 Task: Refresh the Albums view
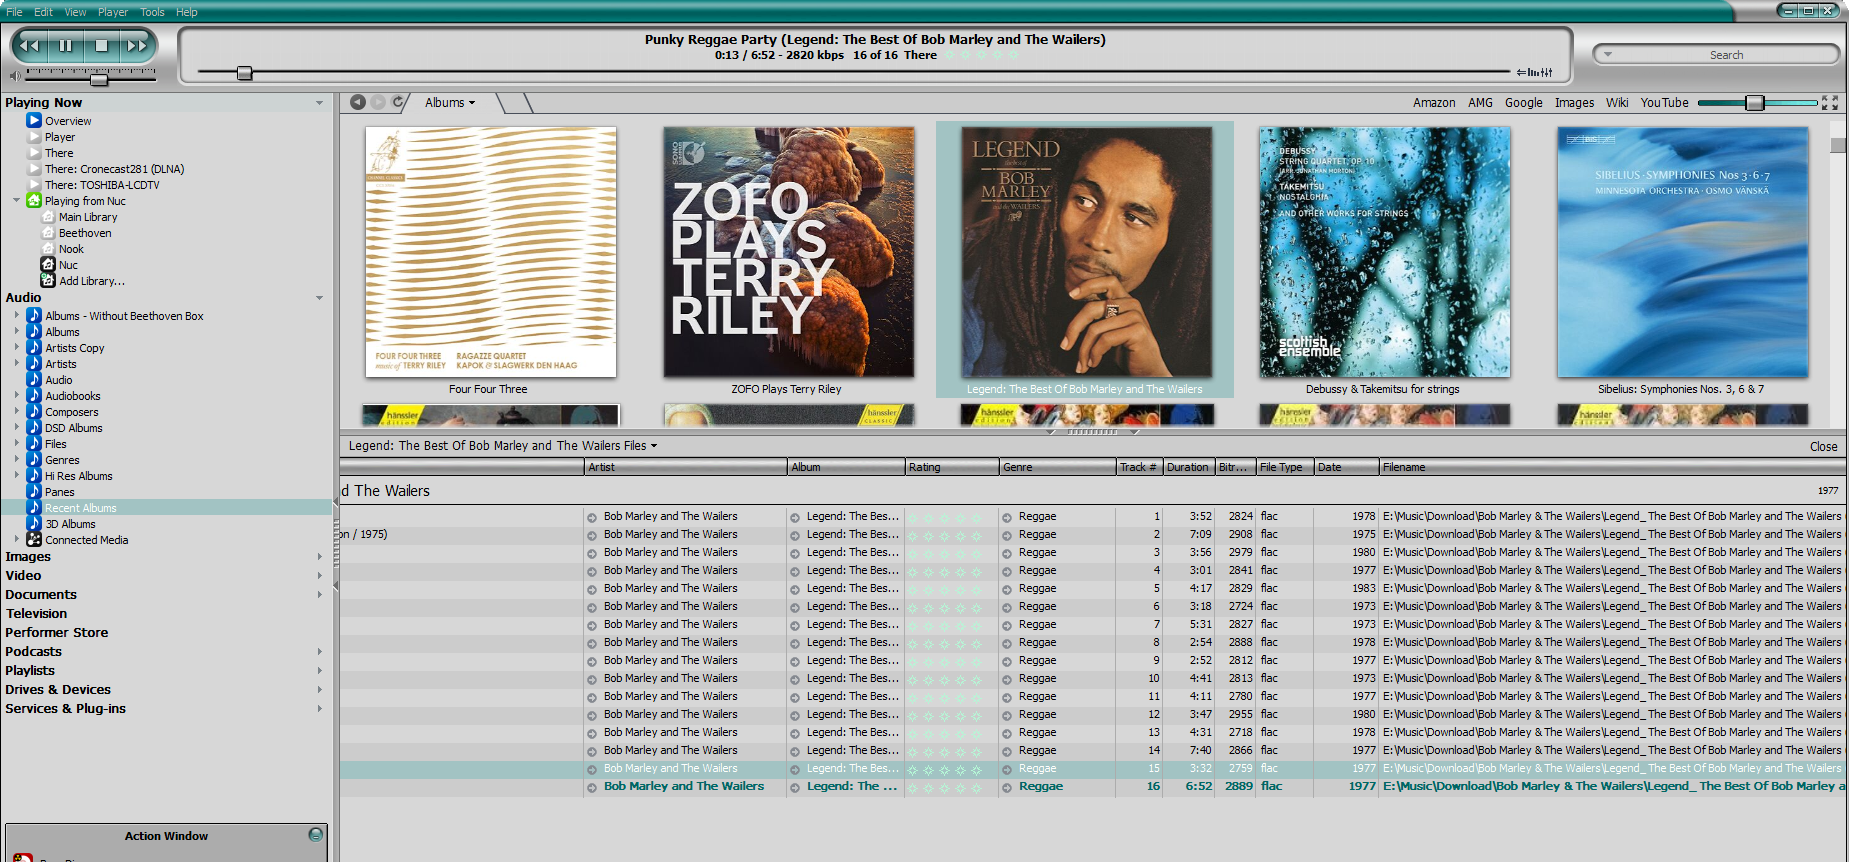pyautogui.click(x=397, y=102)
